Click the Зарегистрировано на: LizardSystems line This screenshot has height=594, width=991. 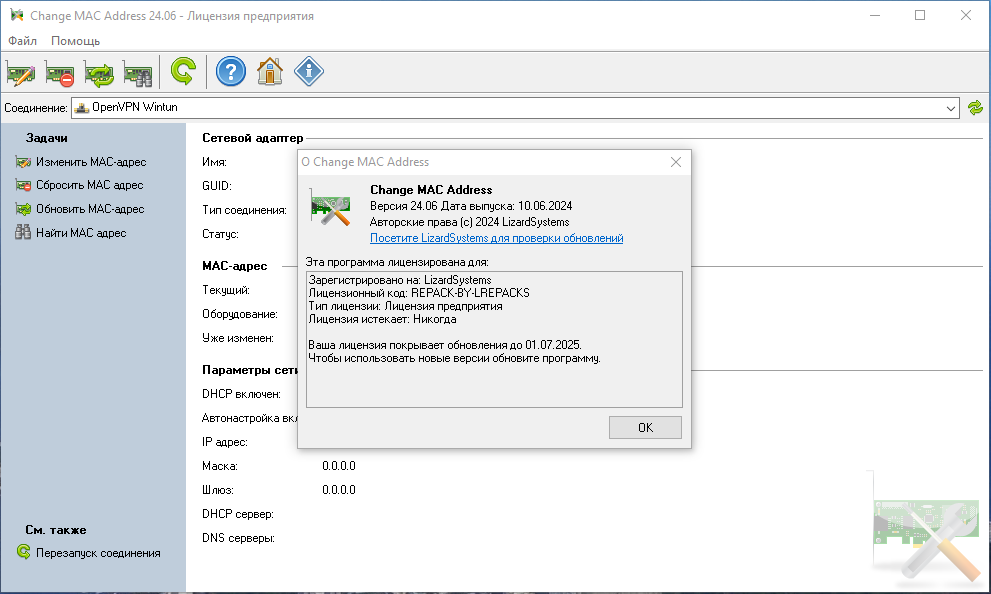tap(399, 280)
